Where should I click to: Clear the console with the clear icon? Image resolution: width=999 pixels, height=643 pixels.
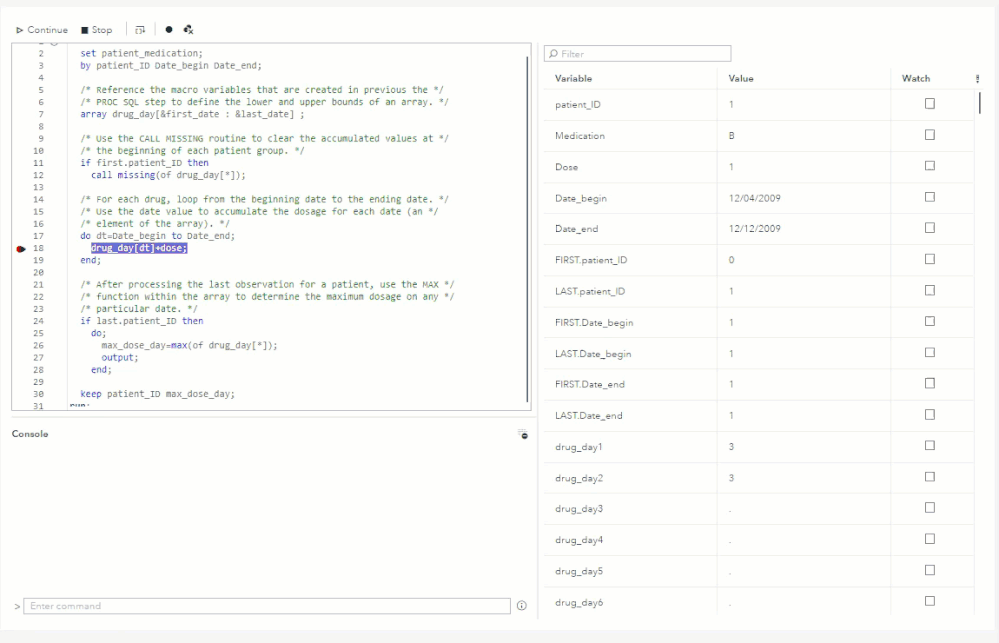(523, 434)
